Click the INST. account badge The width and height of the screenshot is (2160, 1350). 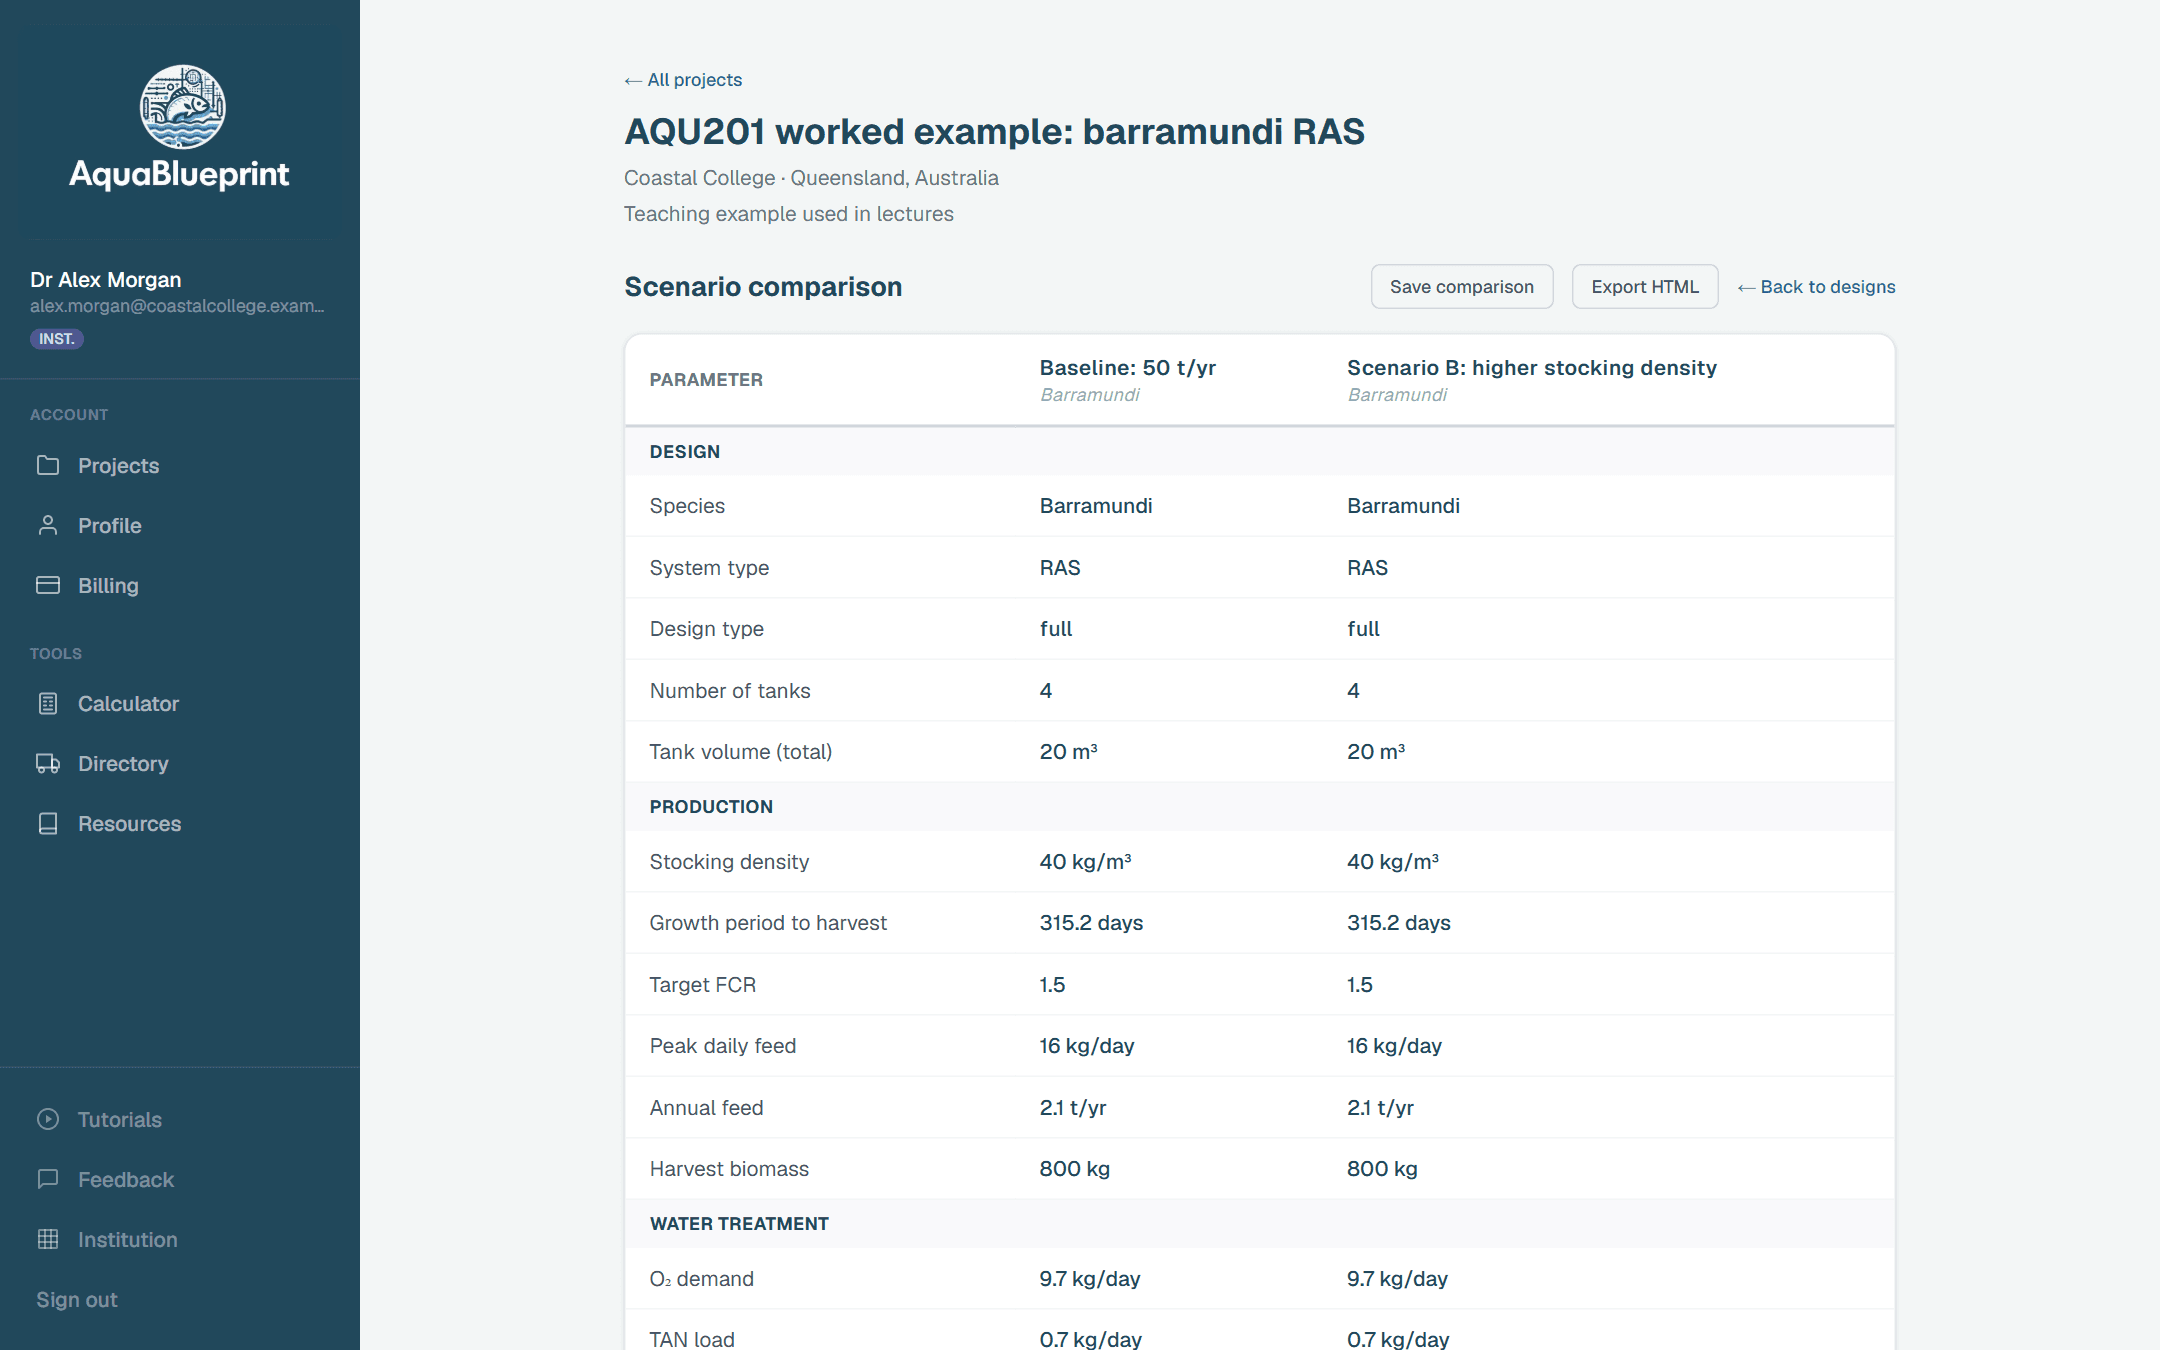(x=57, y=339)
